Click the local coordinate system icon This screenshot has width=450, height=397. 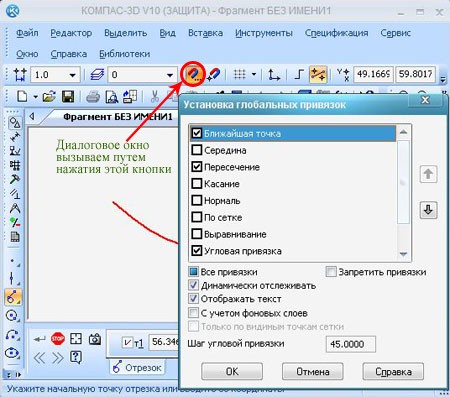pos(274,74)
